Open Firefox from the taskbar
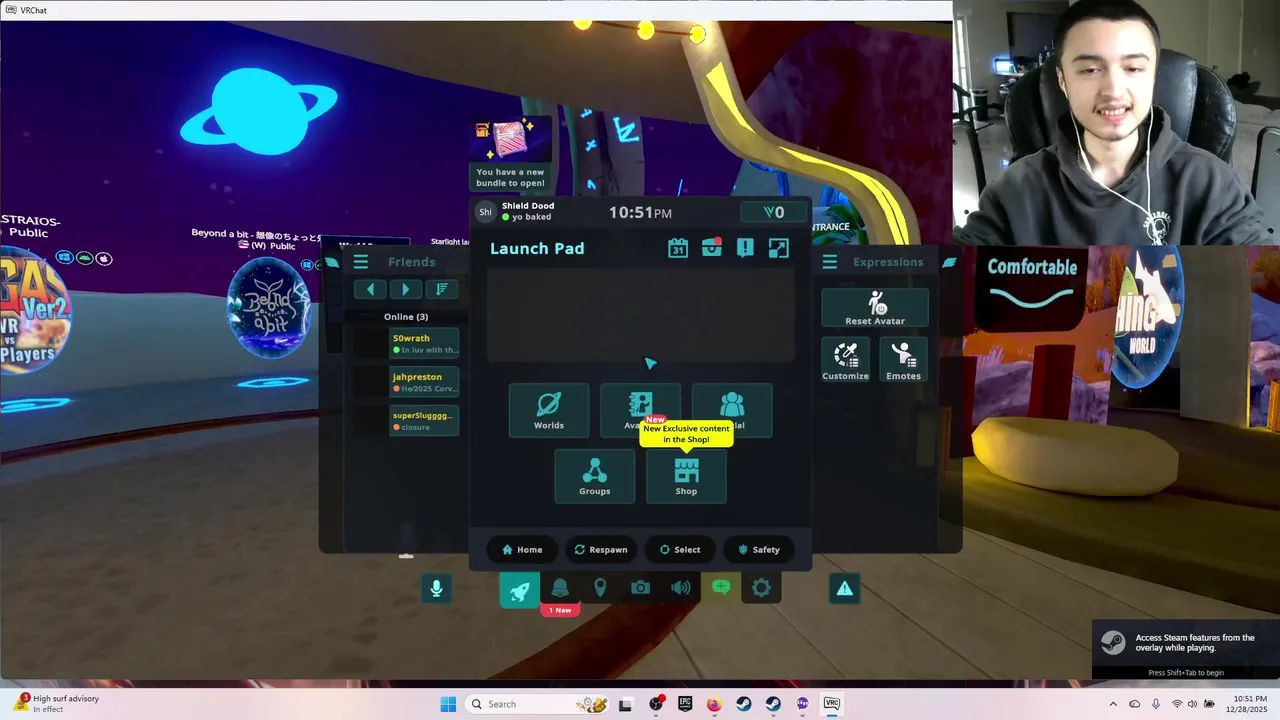 tap(714, 704)
